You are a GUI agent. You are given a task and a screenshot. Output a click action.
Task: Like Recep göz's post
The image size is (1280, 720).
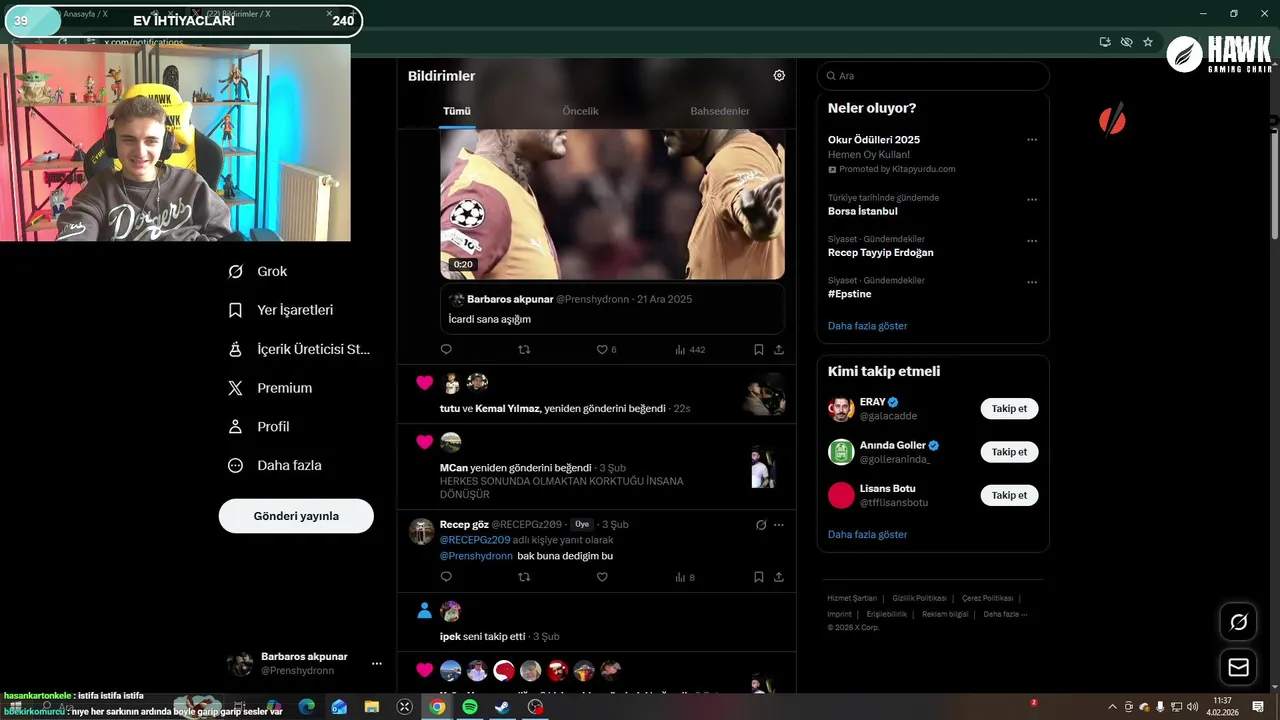(x=602, y=577)
